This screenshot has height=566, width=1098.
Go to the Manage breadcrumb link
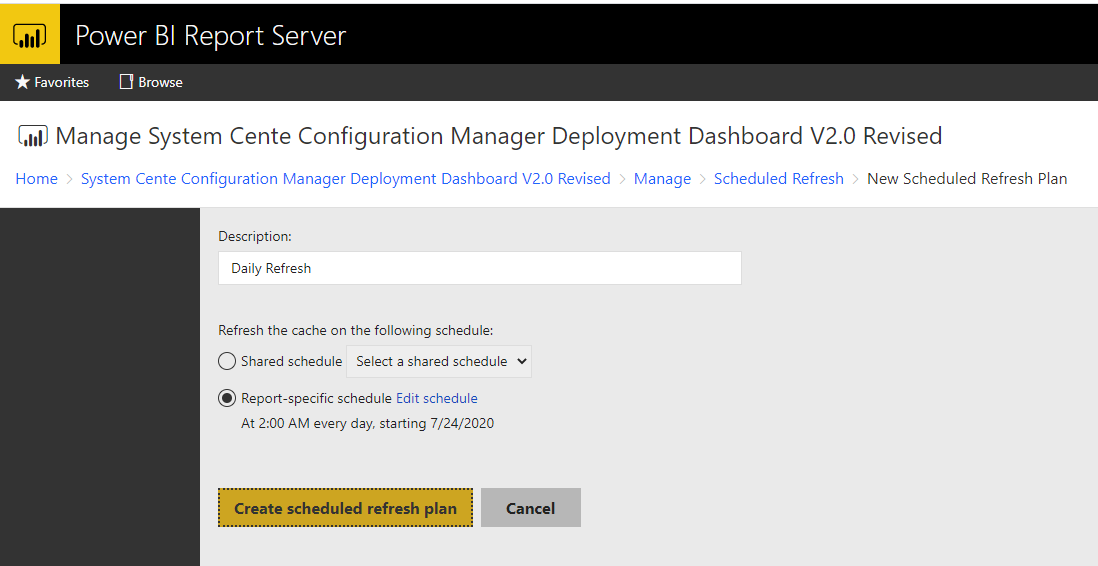(x=662, y=179)
